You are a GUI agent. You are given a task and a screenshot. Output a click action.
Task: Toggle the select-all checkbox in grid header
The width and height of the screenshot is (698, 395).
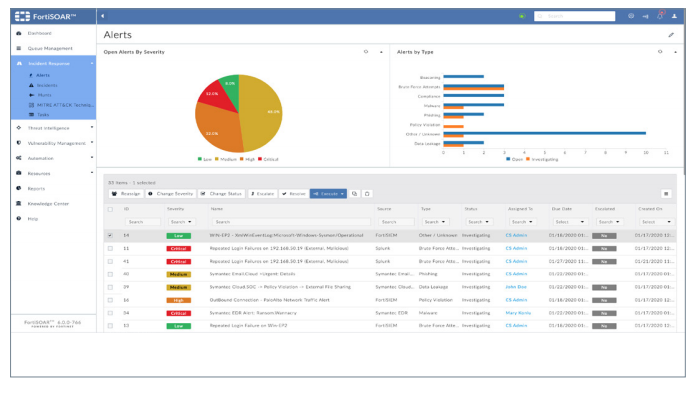click(110, 209)
